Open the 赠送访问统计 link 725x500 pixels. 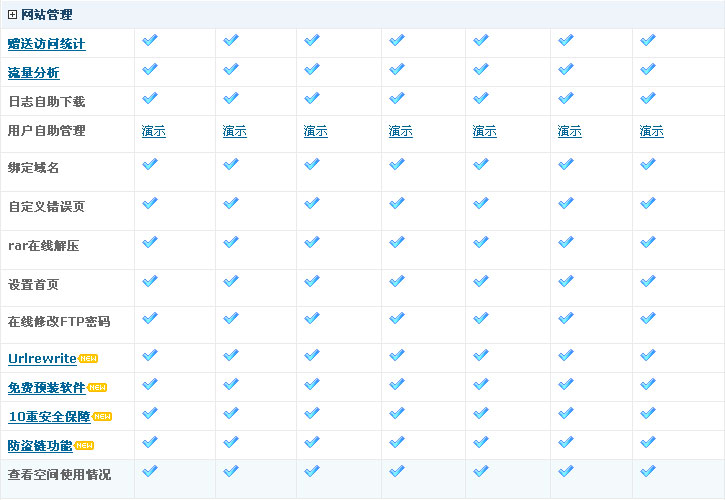[47, 44]
